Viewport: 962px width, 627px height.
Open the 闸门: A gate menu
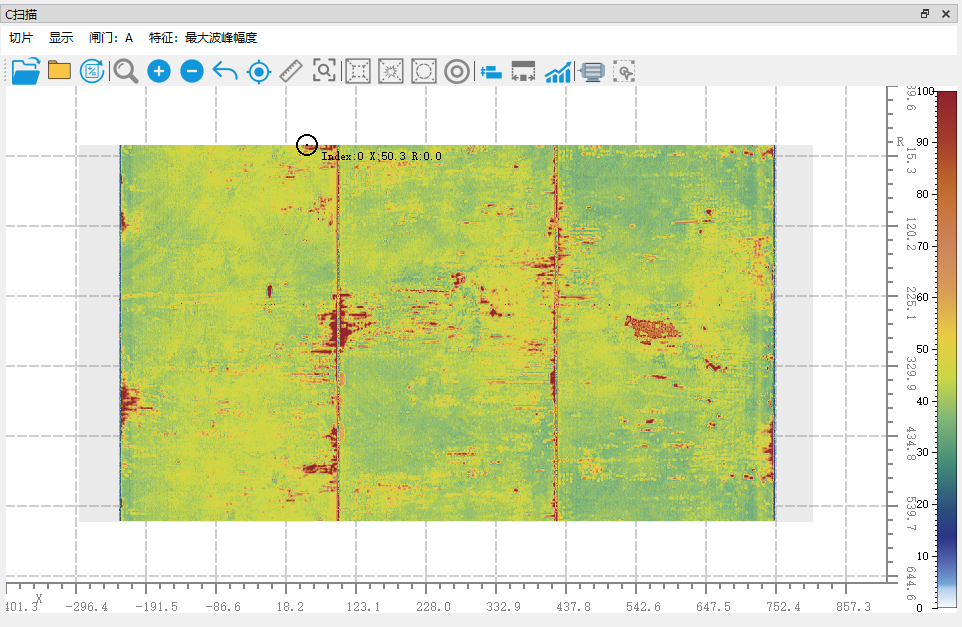tap(111, 38)
